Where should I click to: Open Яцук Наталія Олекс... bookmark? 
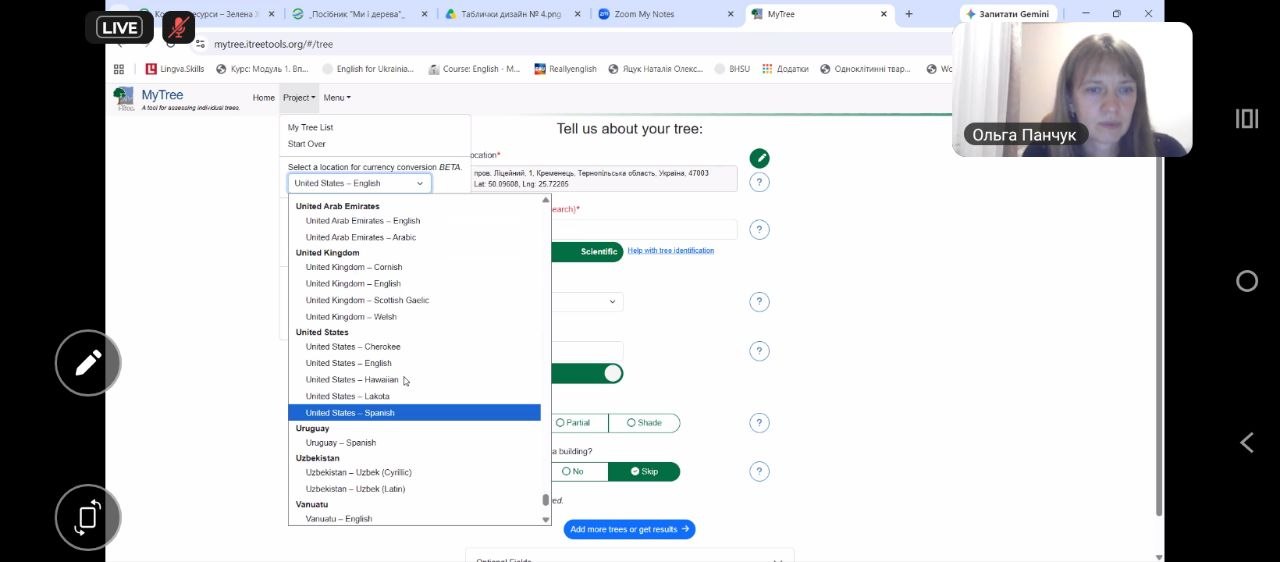[655, 69]
